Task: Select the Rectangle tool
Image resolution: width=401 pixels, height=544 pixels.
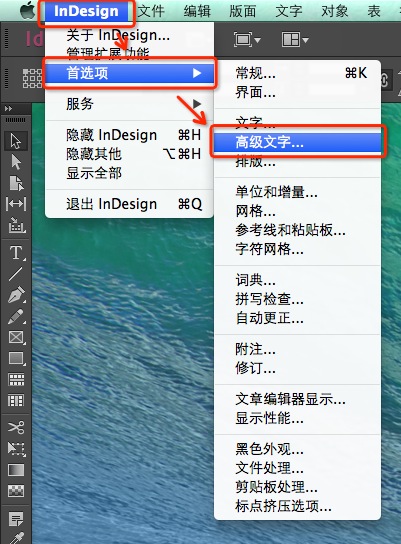Action: click(x=16, y=358)
